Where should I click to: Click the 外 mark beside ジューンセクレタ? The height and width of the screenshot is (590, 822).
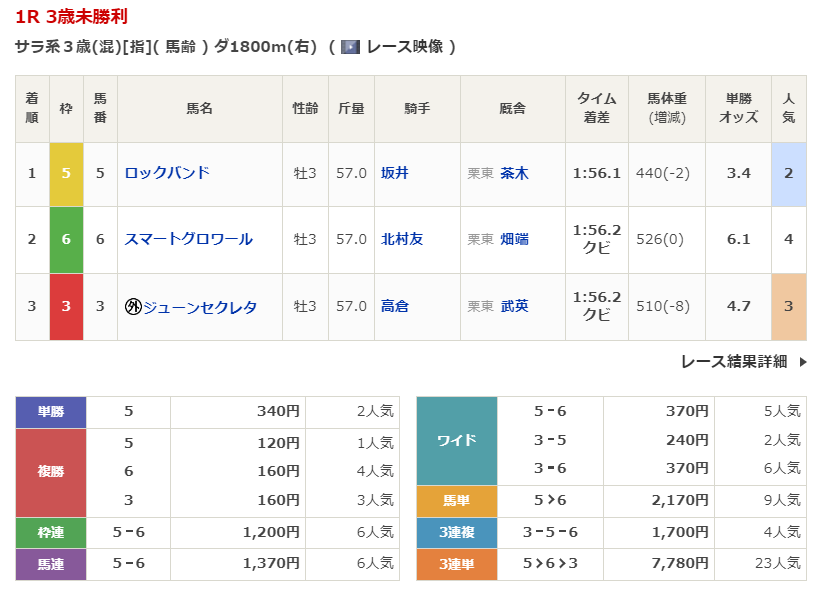[132, 307]
